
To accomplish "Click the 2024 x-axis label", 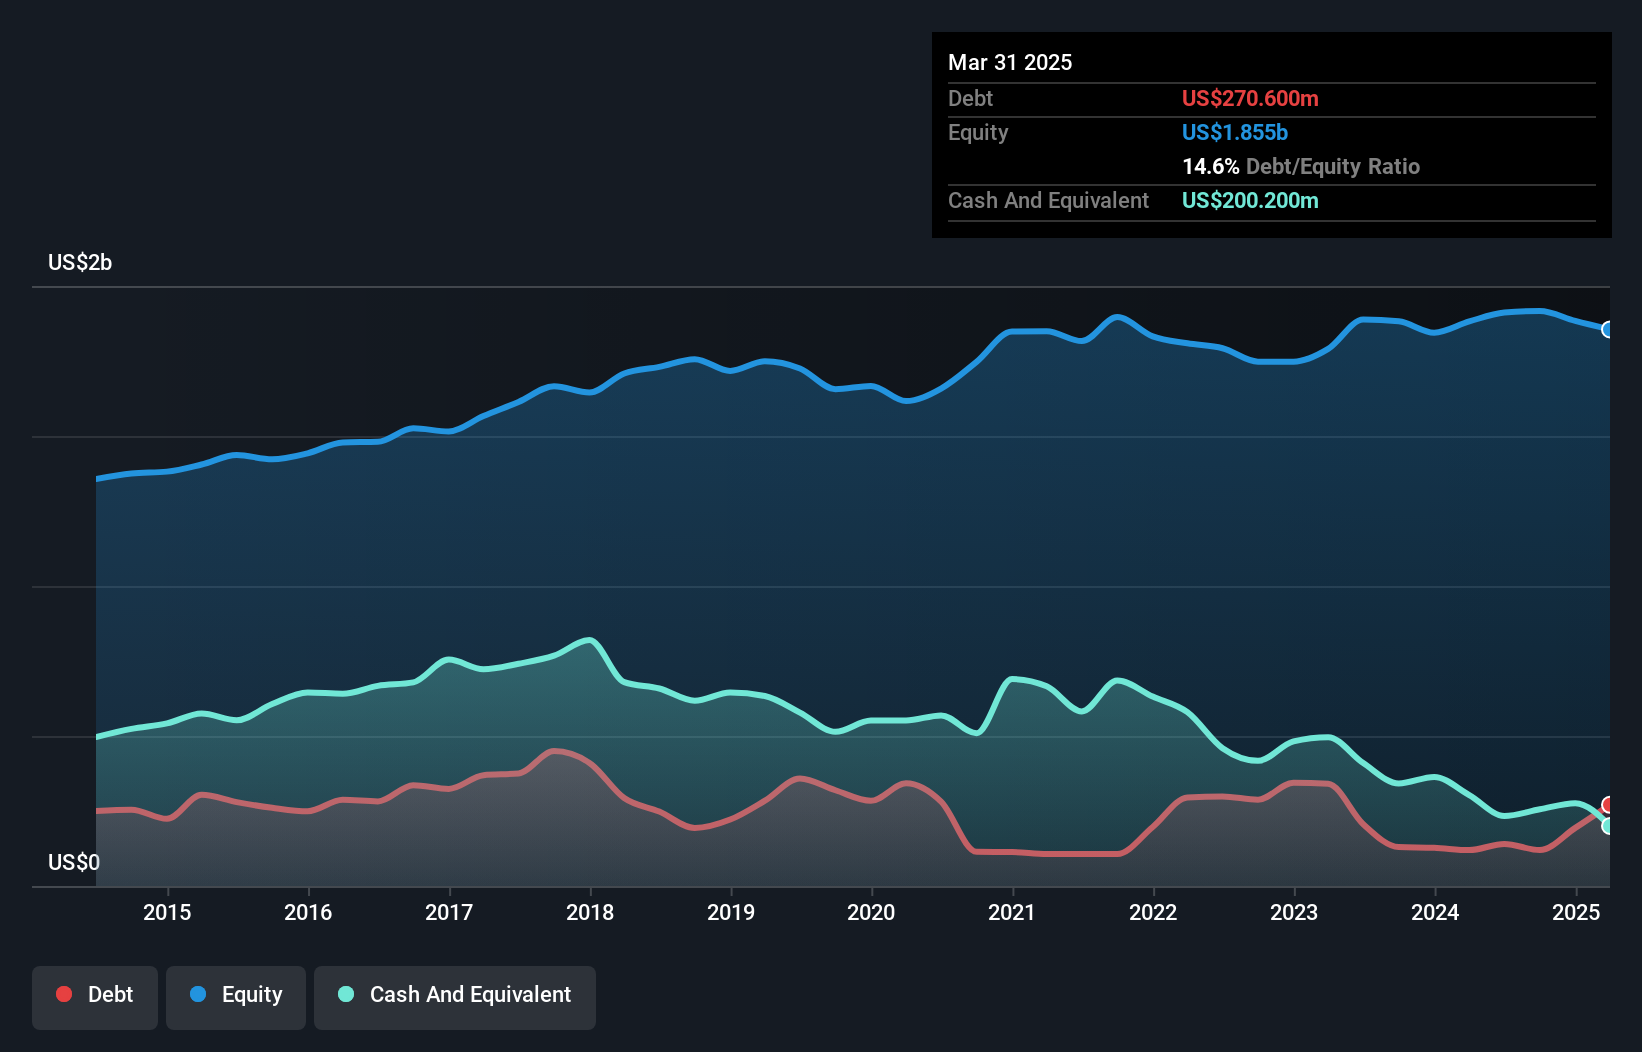I will pos(1435,912).
